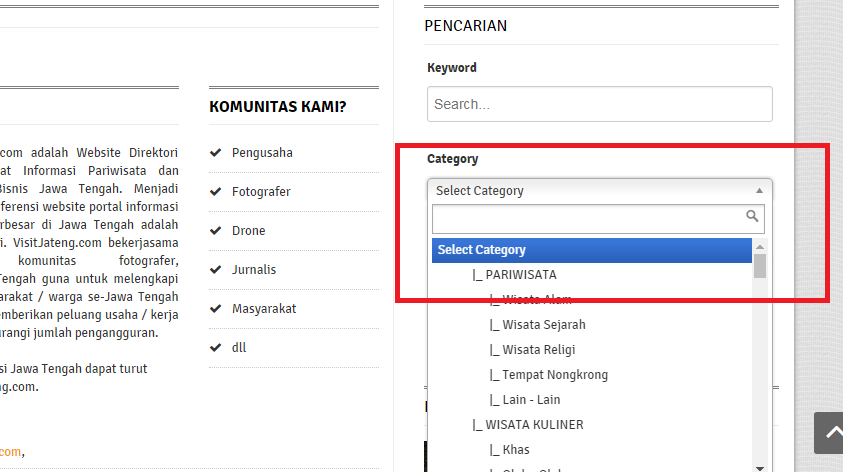
Task: Click the Keyword search input field
Action: point(599,104)
